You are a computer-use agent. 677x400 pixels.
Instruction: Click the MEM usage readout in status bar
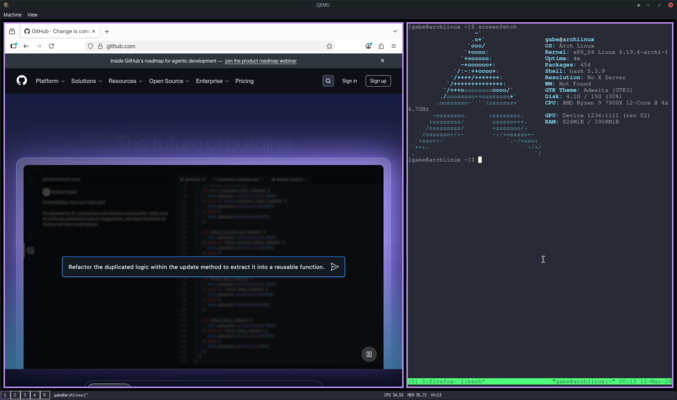click(x=417, y=395)
